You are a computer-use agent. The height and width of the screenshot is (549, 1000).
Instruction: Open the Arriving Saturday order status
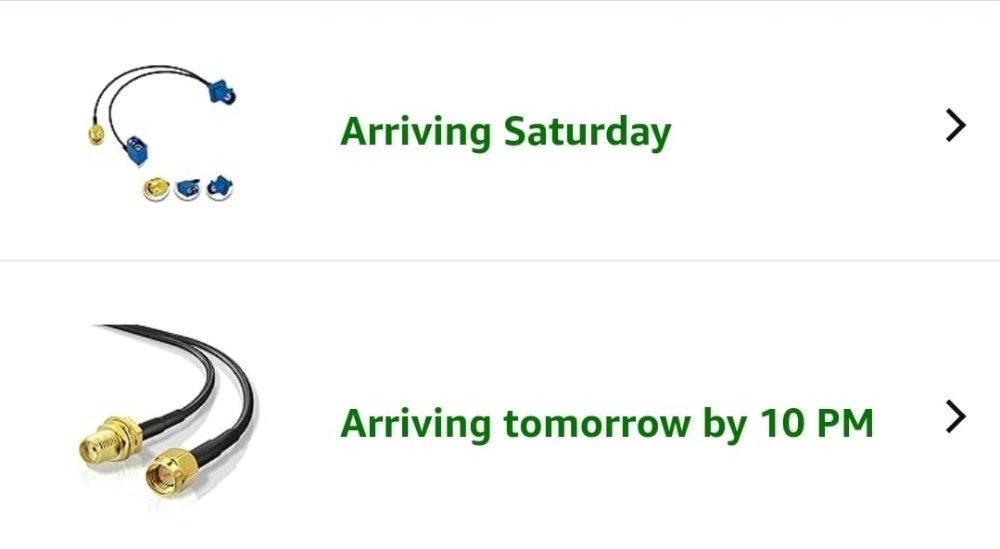(x=505, y=132)
